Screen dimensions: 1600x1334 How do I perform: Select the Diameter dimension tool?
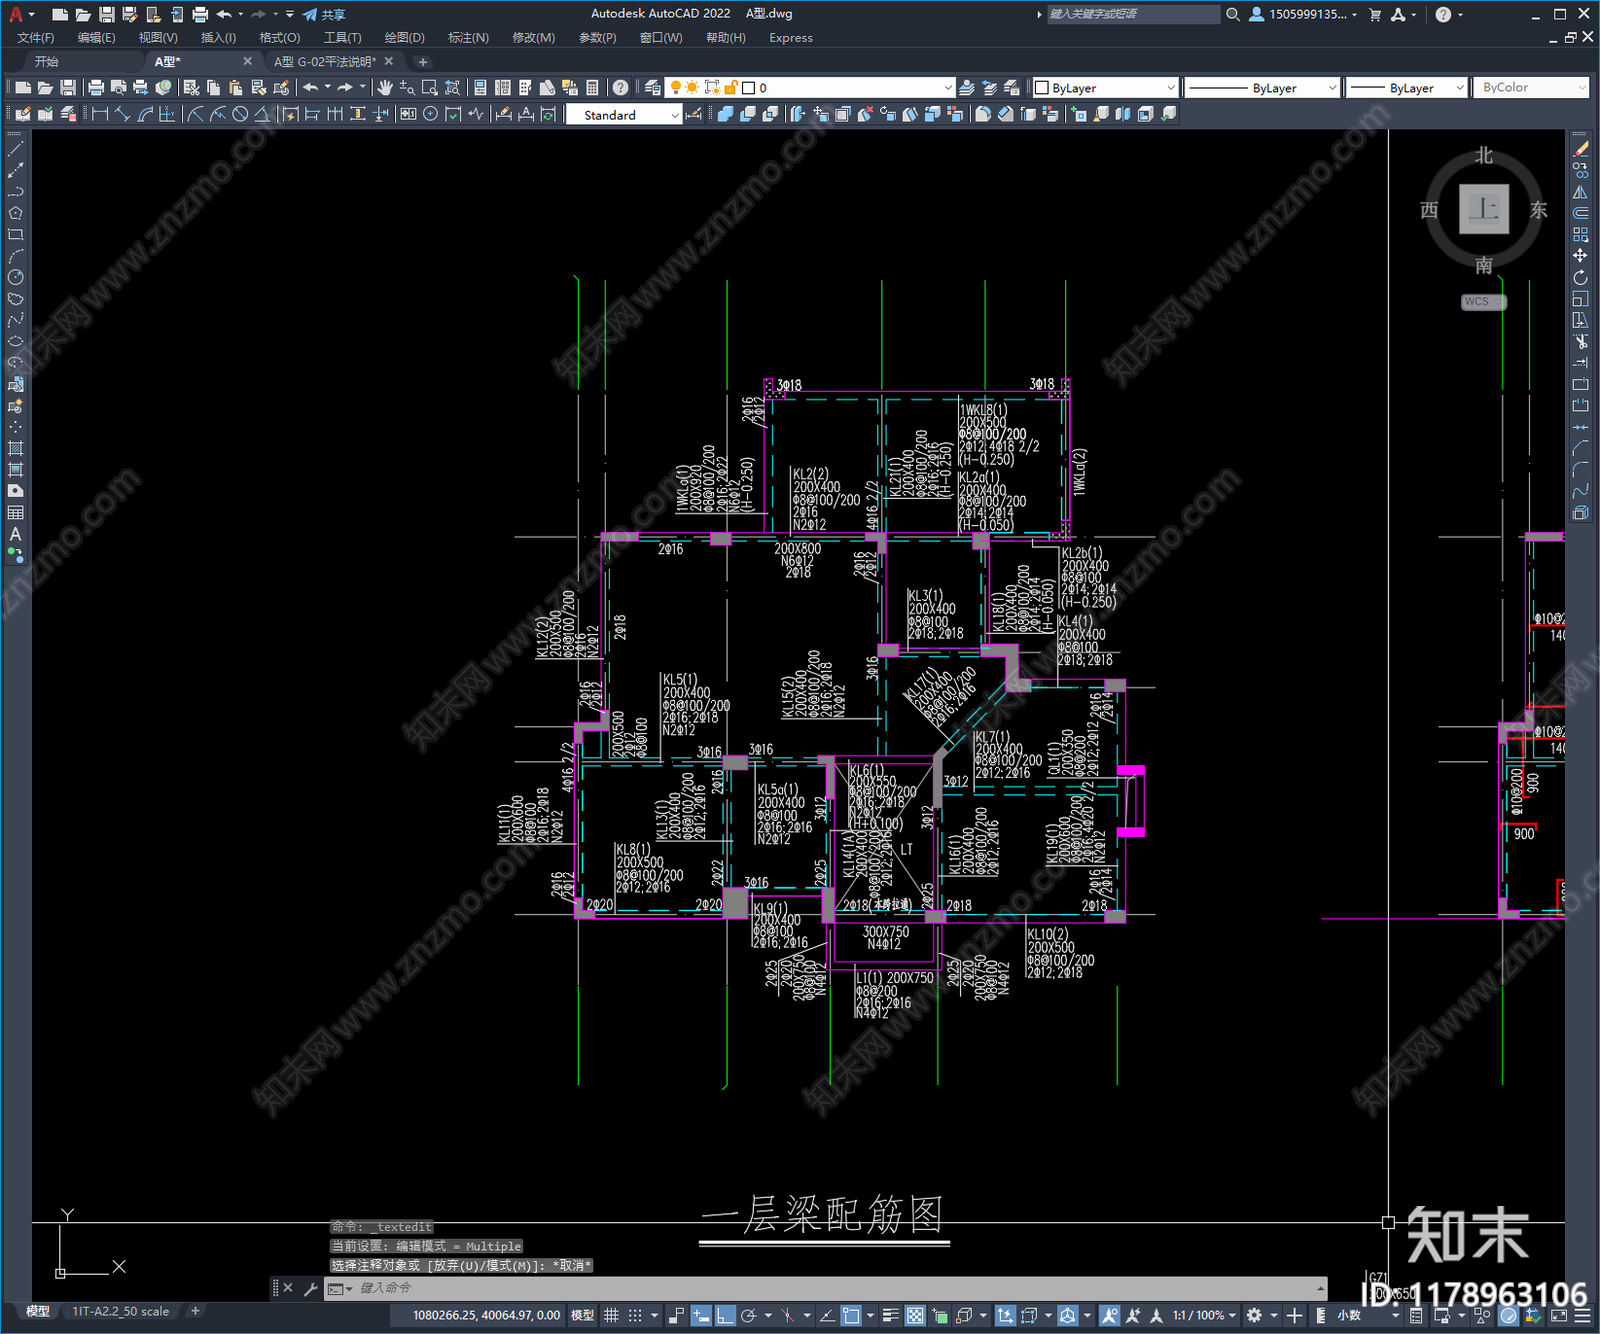(240, 114)
